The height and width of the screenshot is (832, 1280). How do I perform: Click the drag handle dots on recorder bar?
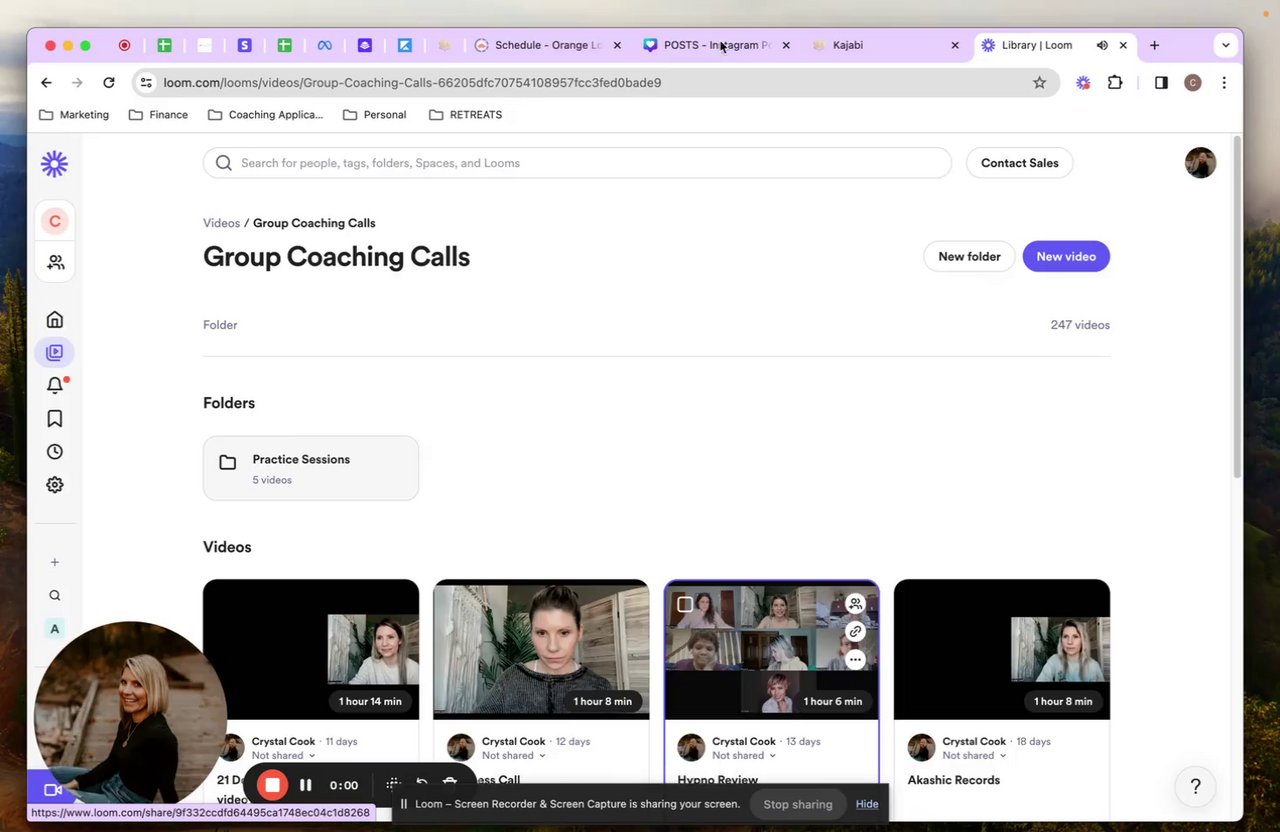[x=393, y=785]
